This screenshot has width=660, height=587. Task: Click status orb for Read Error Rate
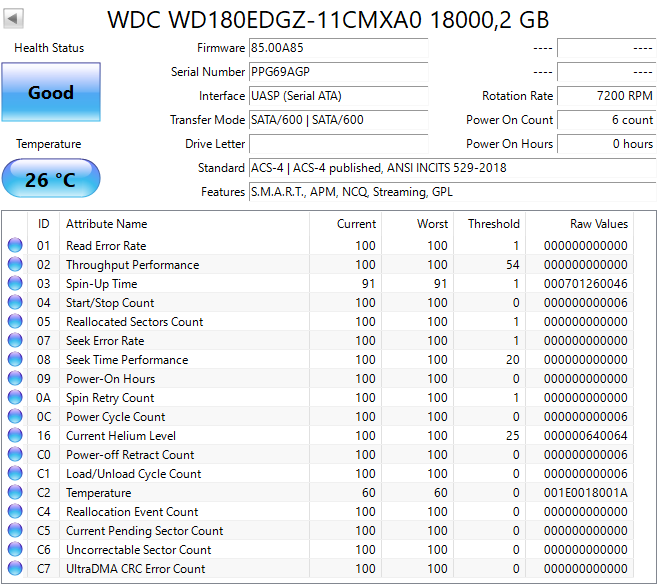coord(15,245)
